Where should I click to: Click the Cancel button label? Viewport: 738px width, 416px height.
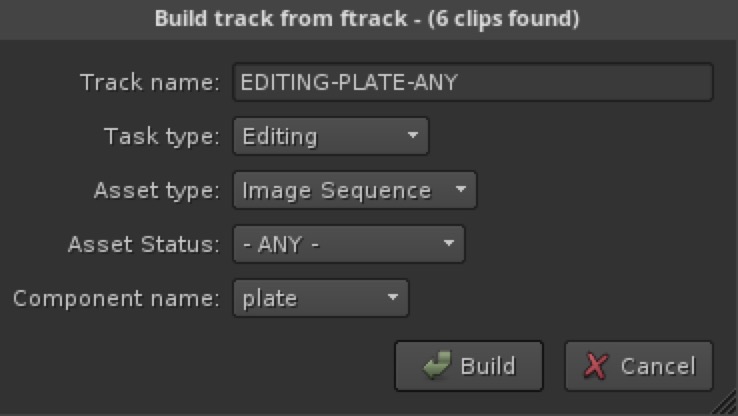(658, 366)
